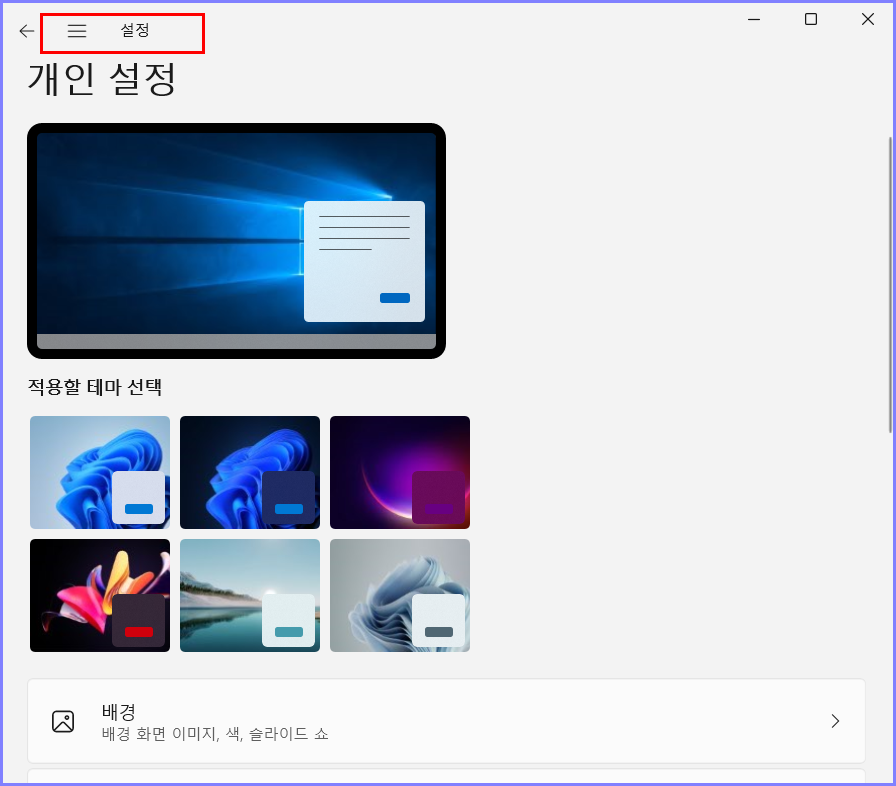
Task: Select the gray flow theme thumbnail
Action: (x=400, y=595)
